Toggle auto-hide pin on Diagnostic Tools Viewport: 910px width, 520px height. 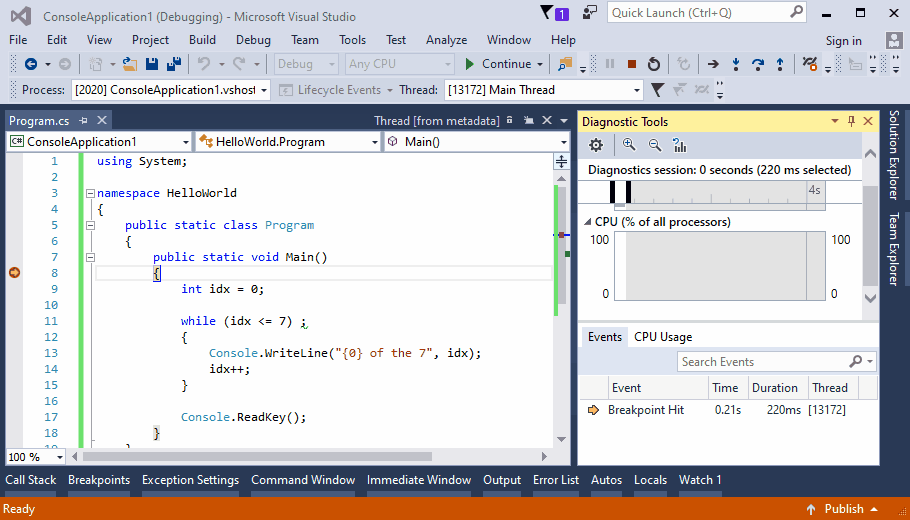click(851, 121)
